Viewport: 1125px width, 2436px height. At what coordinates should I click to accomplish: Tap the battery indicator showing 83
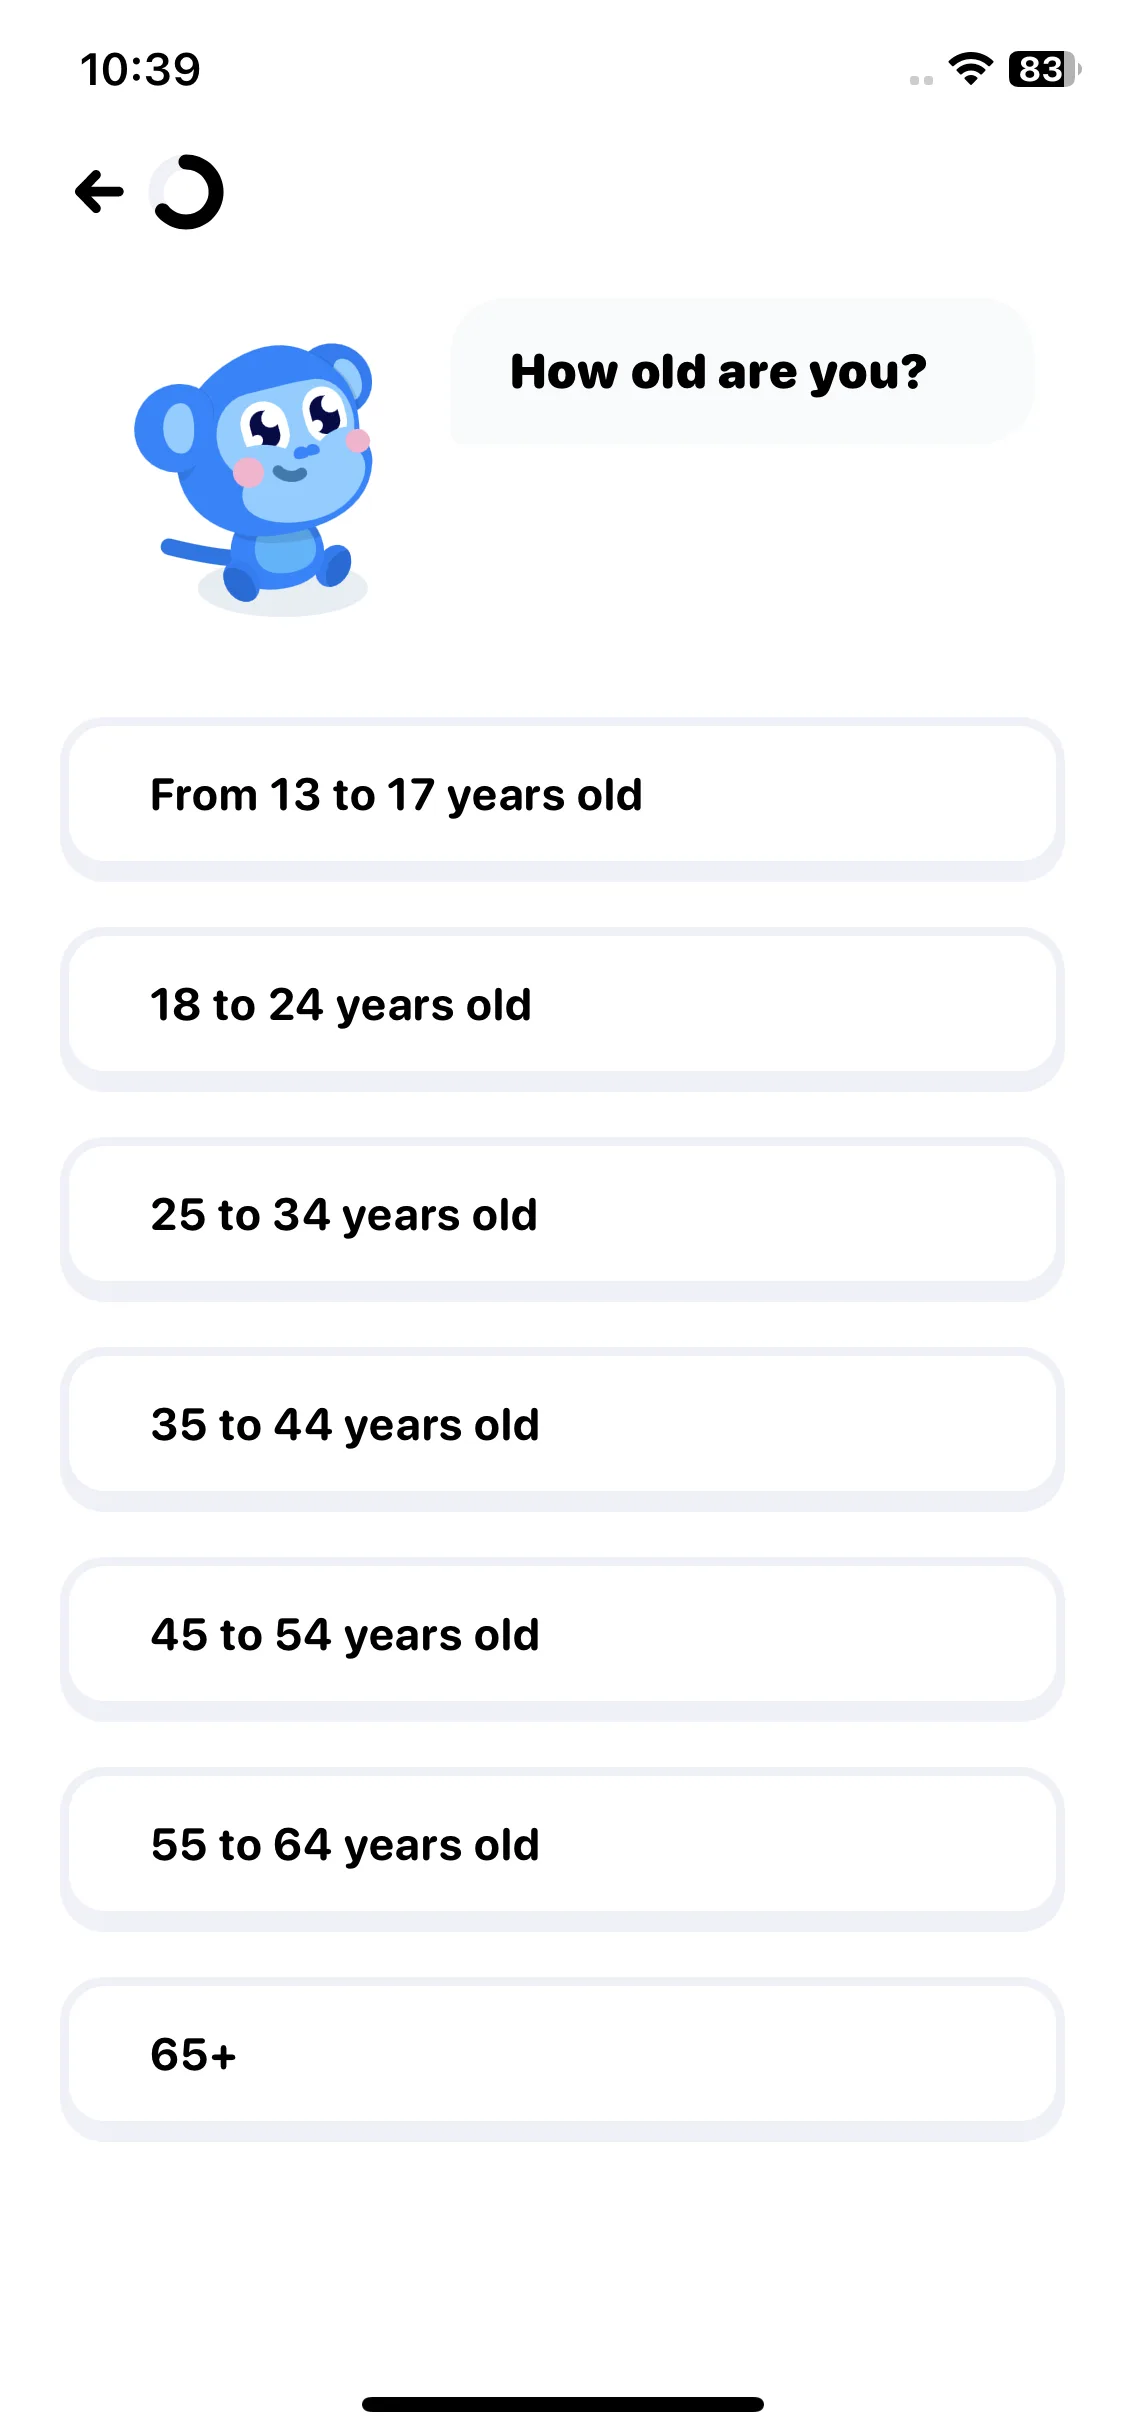(1044, 69)
